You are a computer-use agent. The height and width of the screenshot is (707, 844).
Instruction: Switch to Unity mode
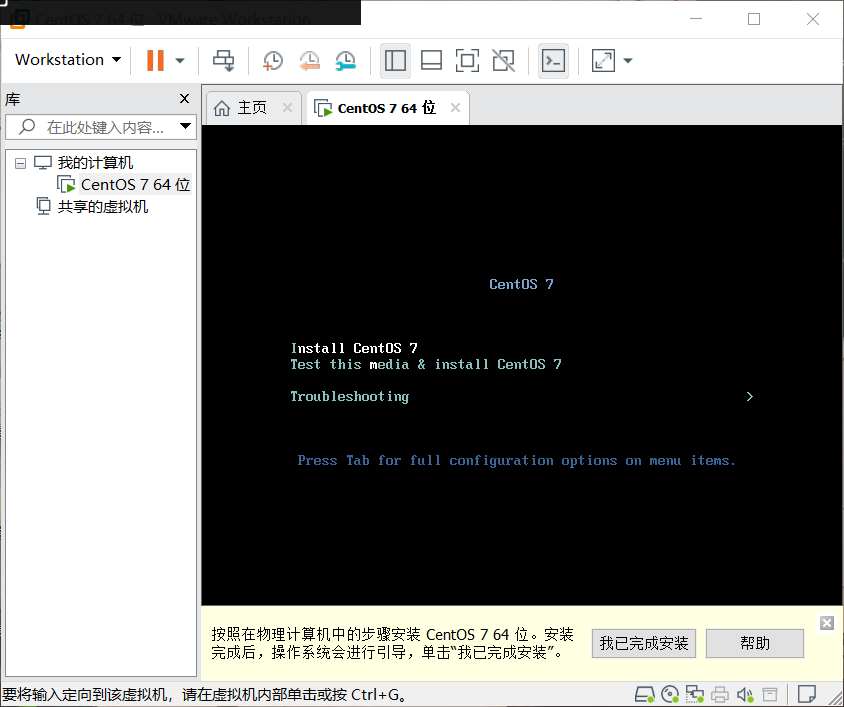503,60
